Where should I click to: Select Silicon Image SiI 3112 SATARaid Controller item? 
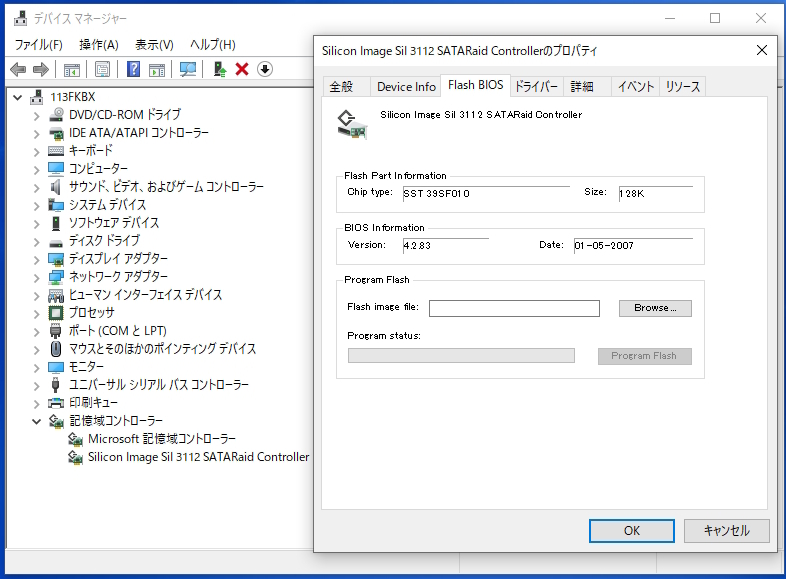199,457
